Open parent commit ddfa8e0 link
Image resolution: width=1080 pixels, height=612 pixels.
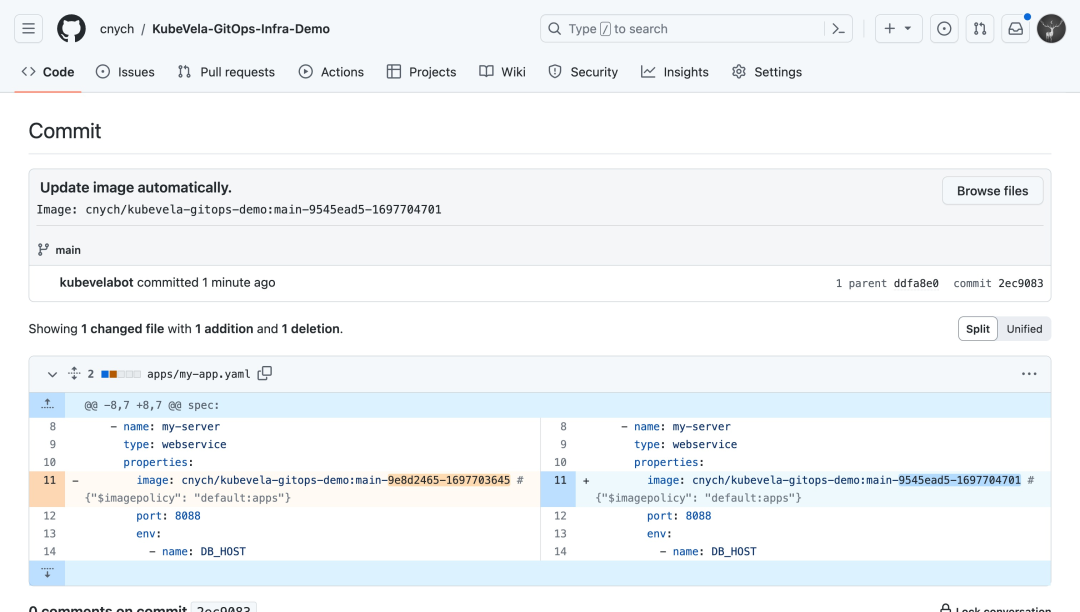pyautogui.click(x=915, y=283)
